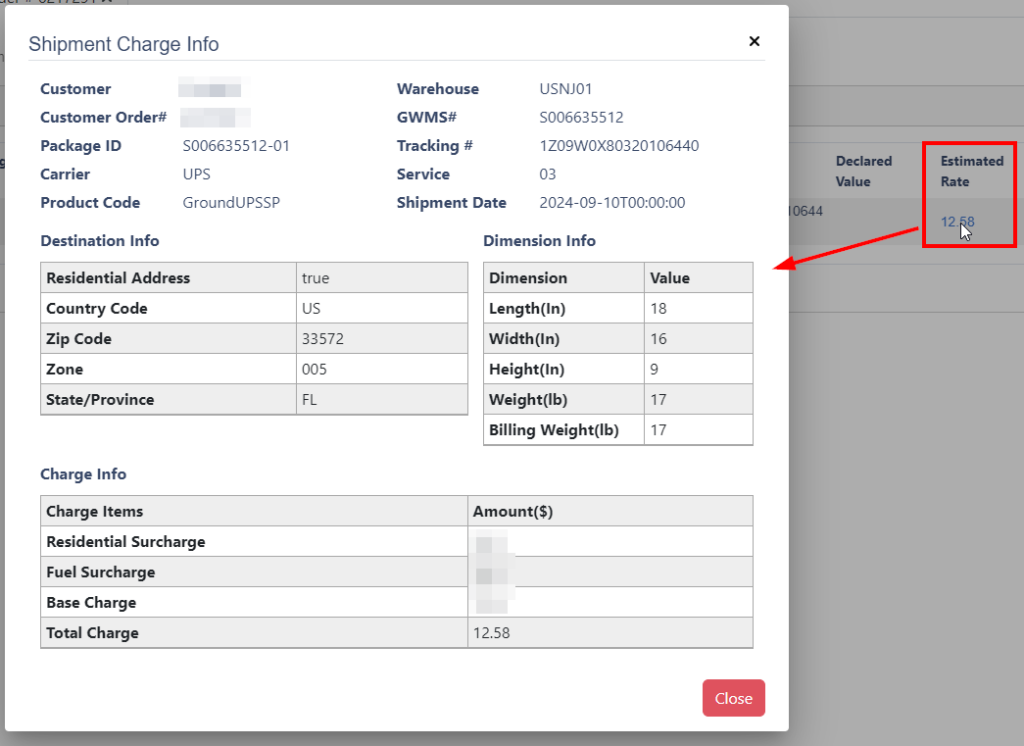Click the Service label

(x=423, y=174)
